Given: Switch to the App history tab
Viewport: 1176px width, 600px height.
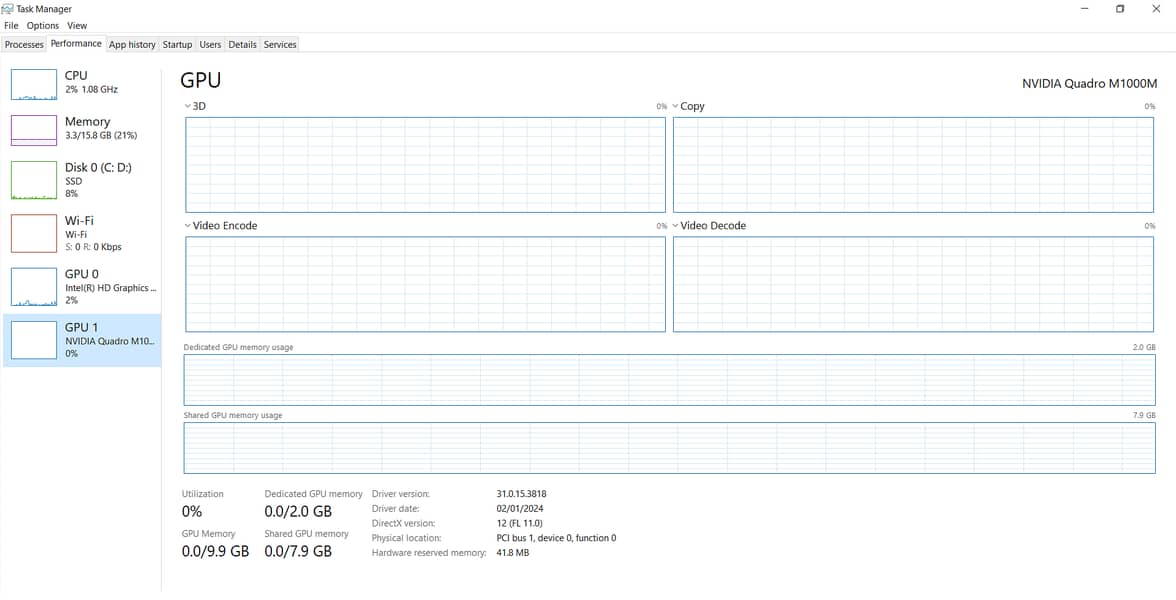Looking at the screenshot, I should 132,45.
